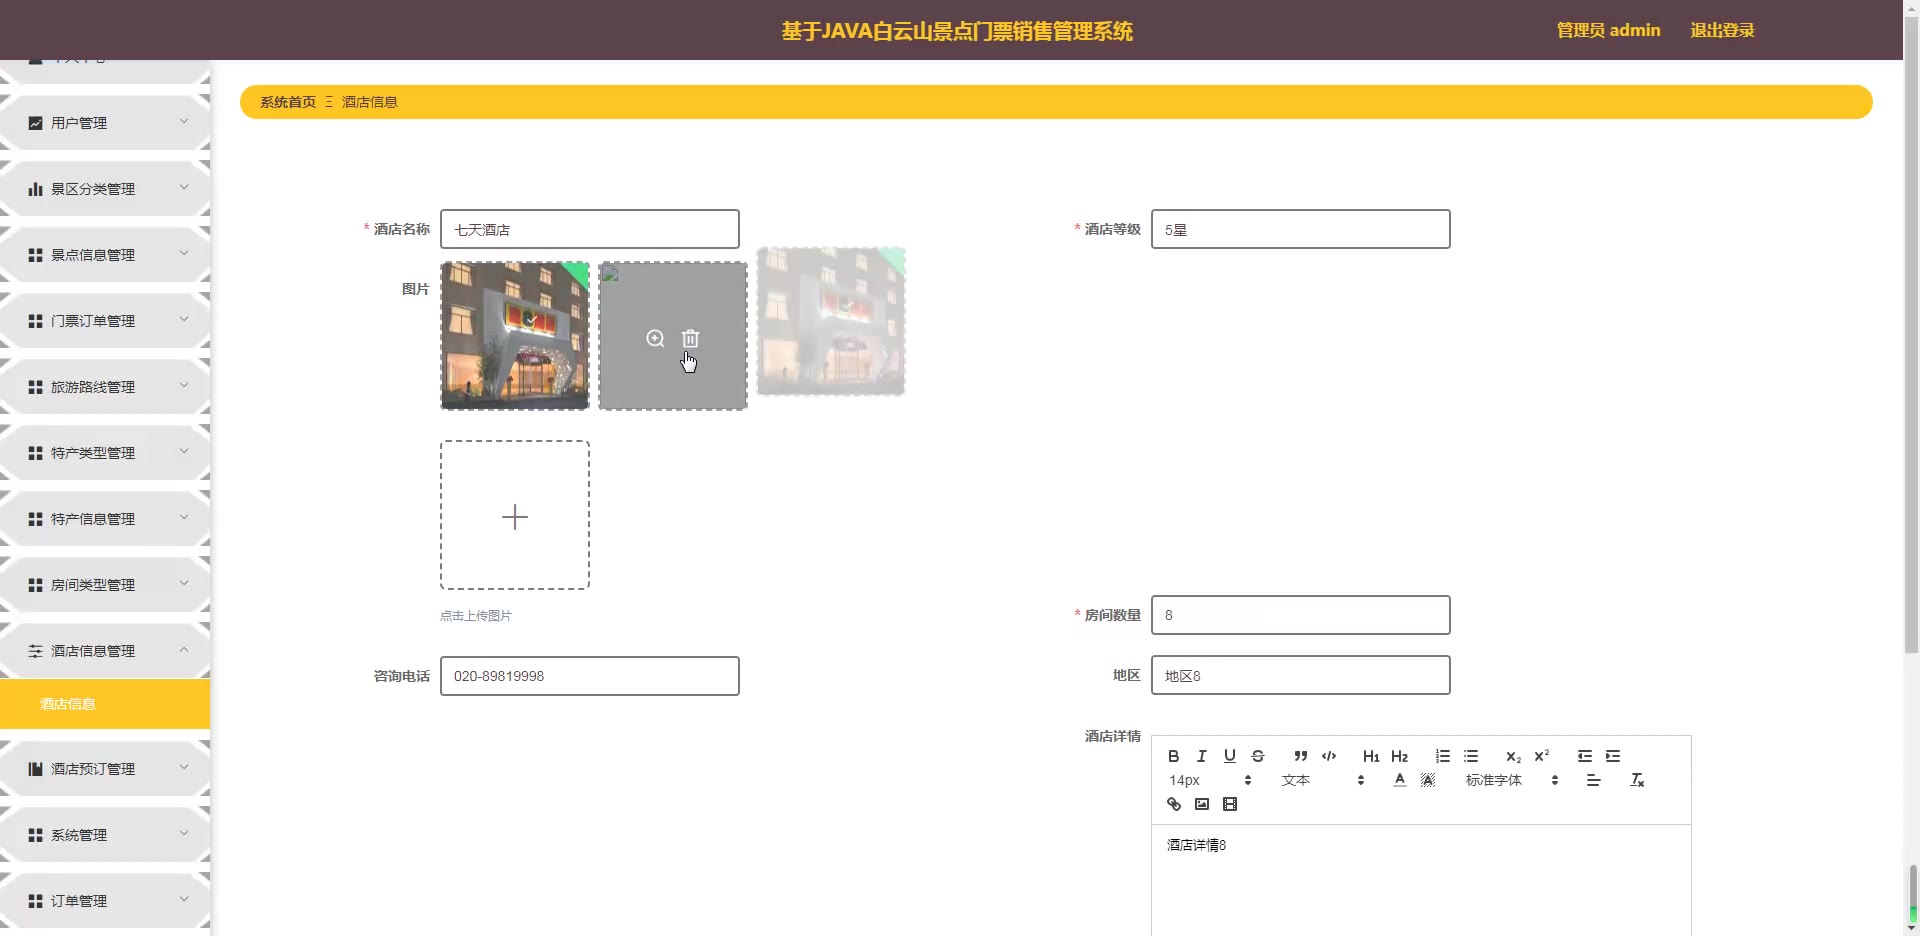Click the 点击上传图片 hint text
Screen dimensions: 1920x936
[x=476, y=616]
